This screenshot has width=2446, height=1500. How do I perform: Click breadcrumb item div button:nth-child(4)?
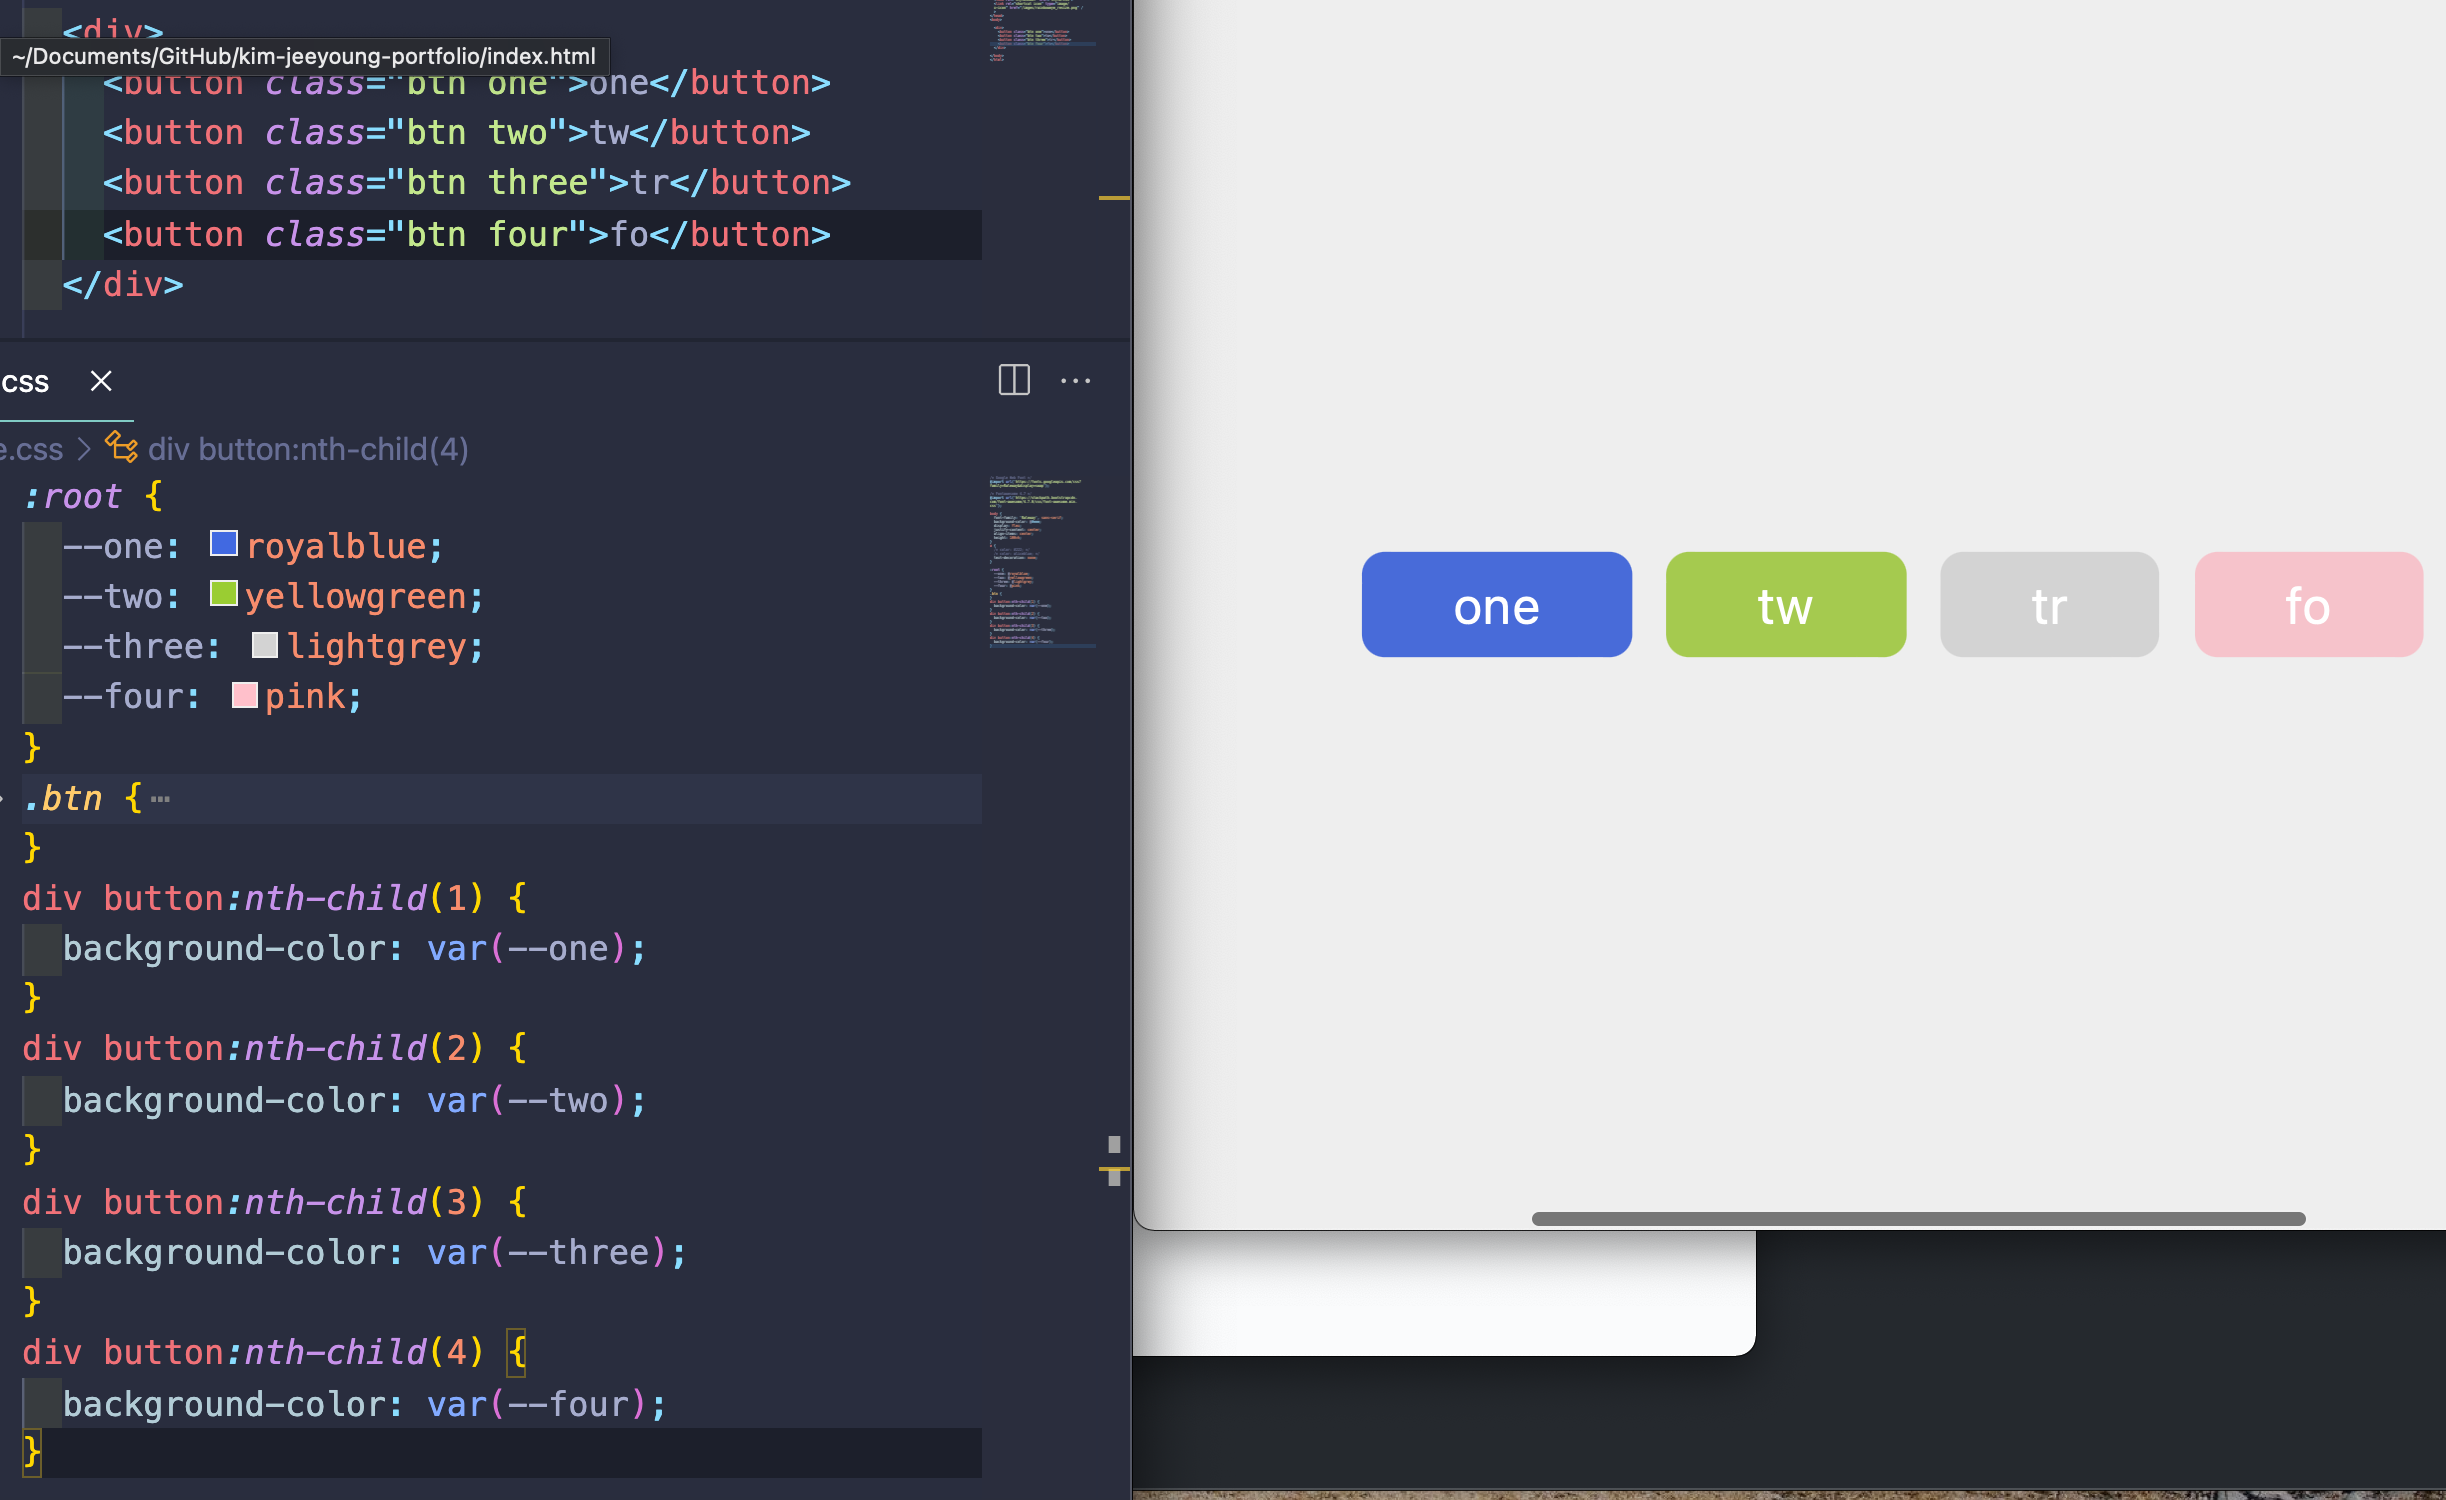click(x=308, y=449)
